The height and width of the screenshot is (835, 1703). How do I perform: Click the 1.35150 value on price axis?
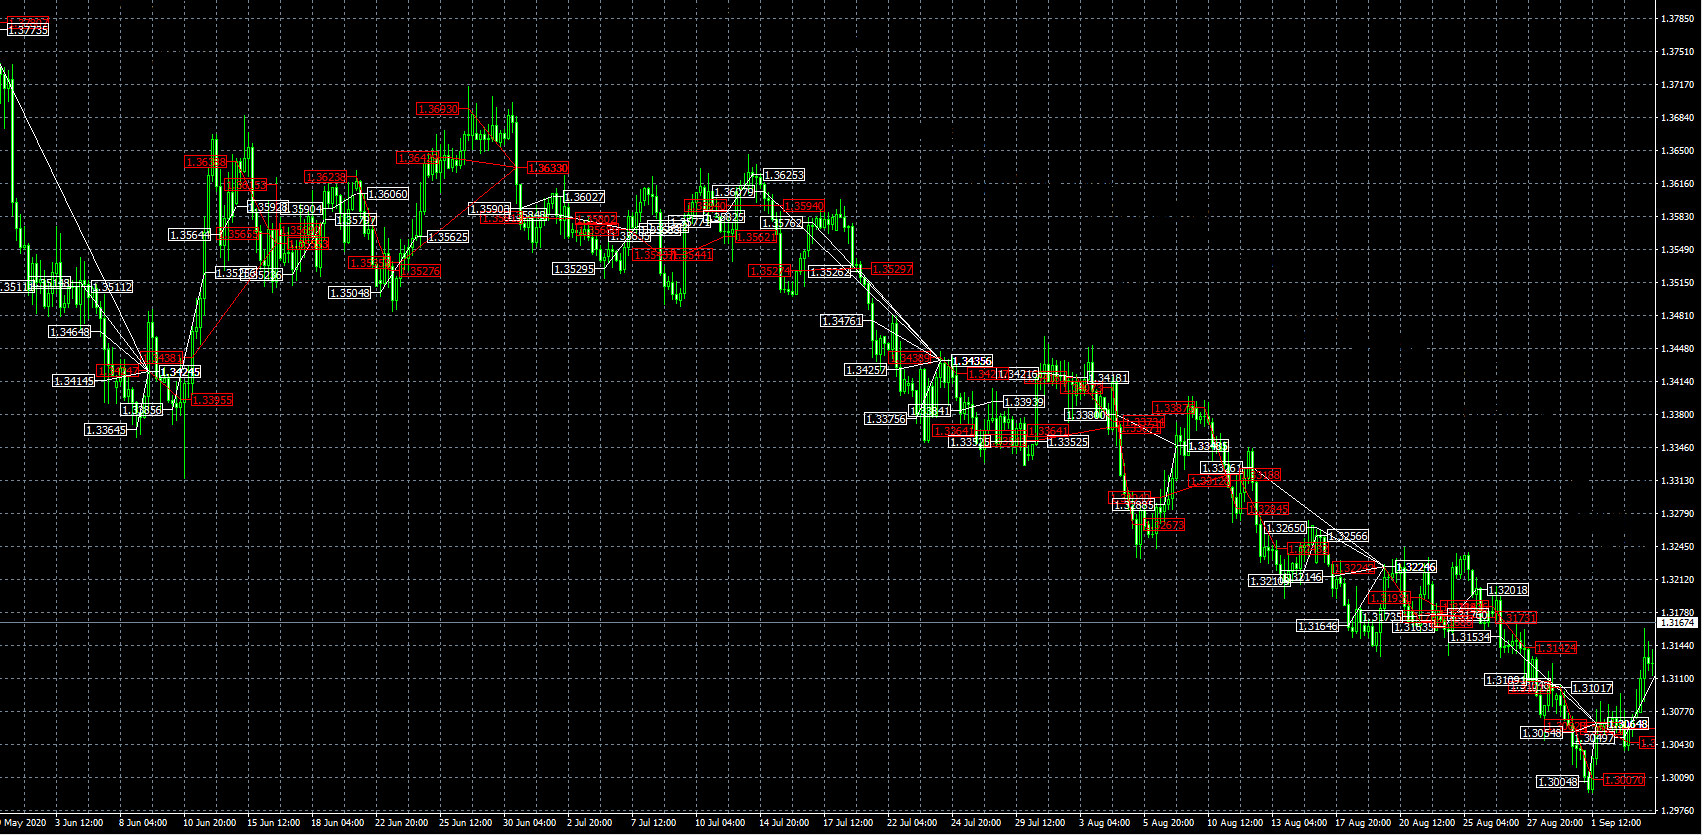pos(1677,282)
